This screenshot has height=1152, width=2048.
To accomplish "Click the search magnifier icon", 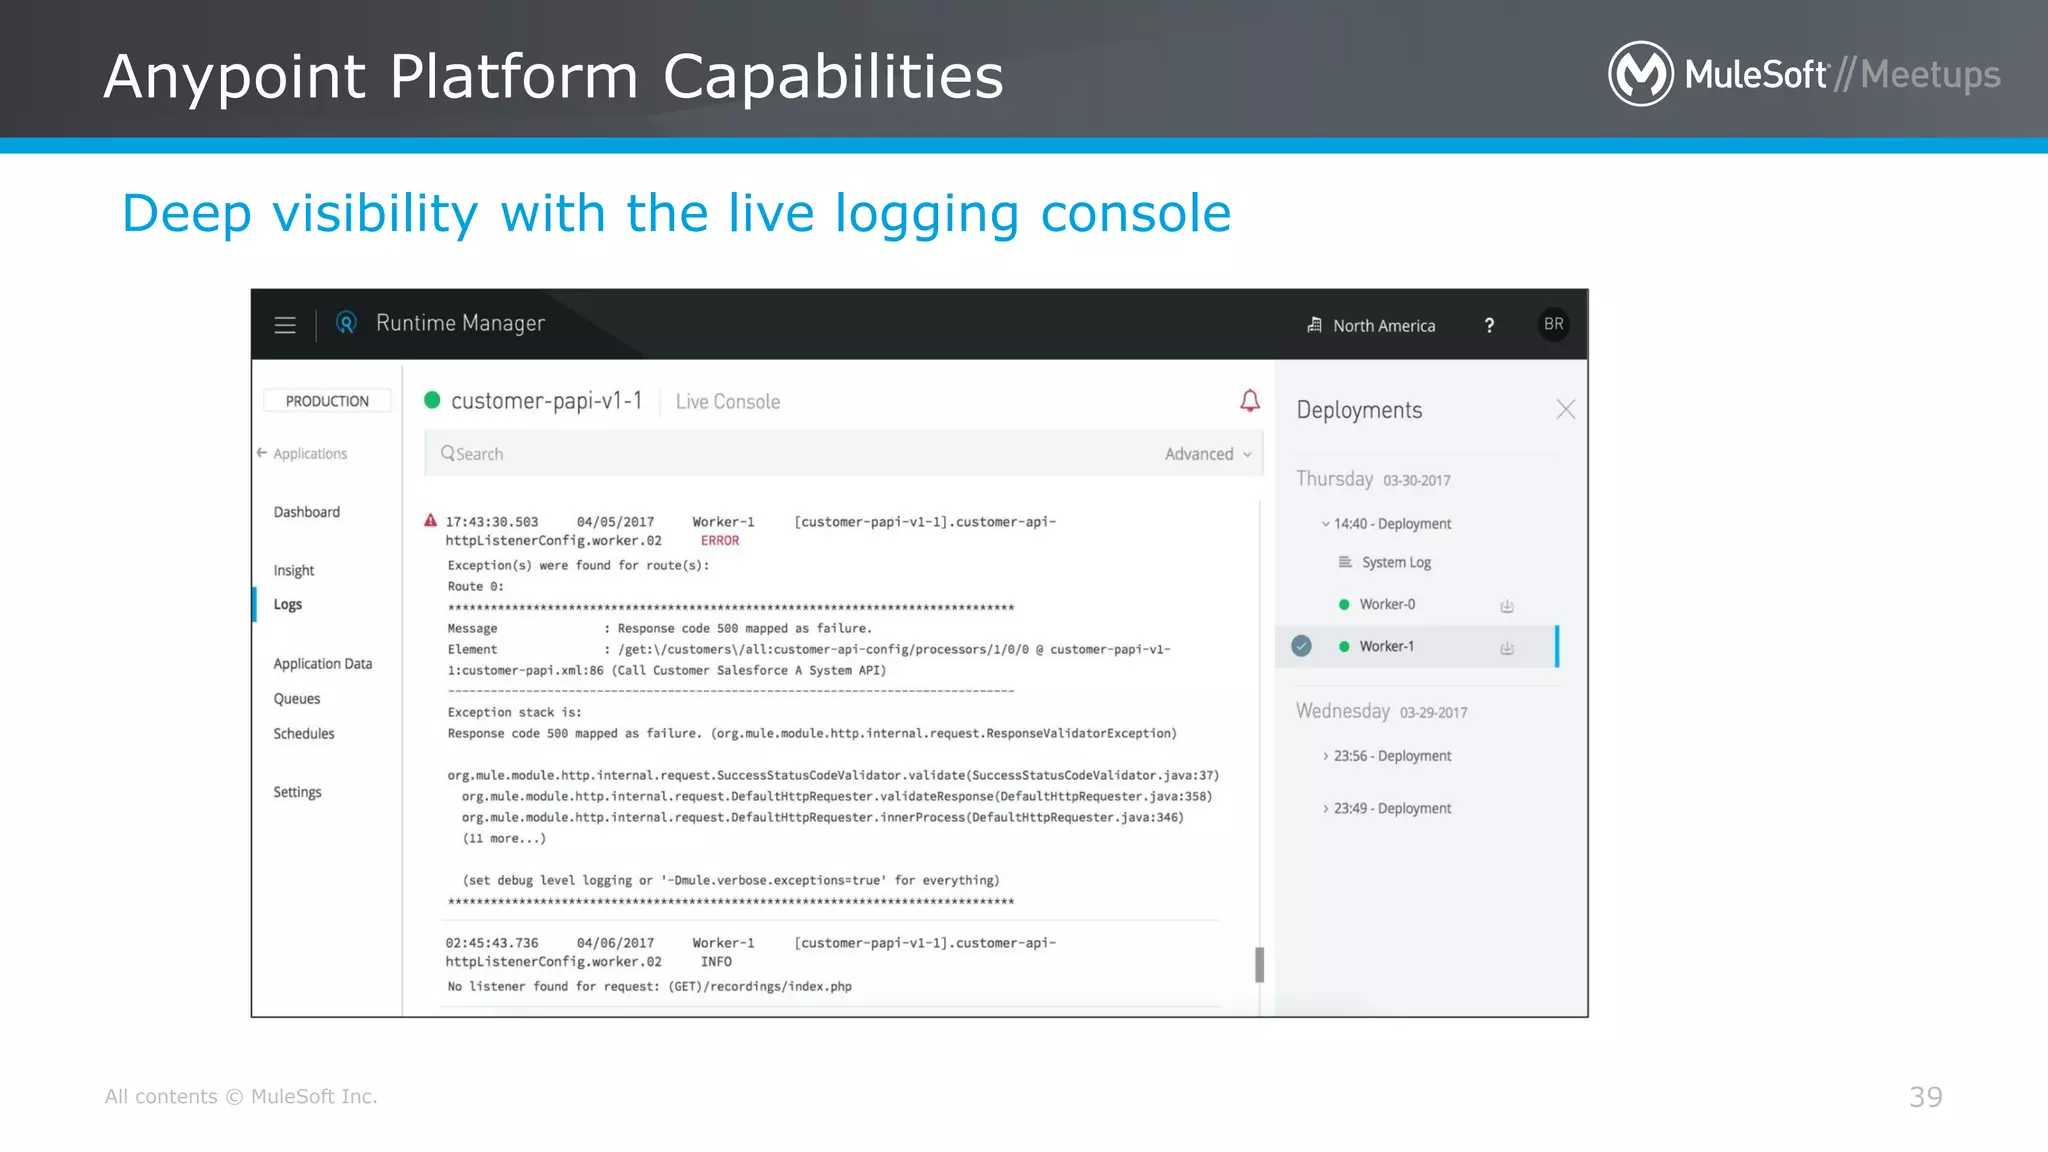I will pyautogui.click(x=448, y=453).
